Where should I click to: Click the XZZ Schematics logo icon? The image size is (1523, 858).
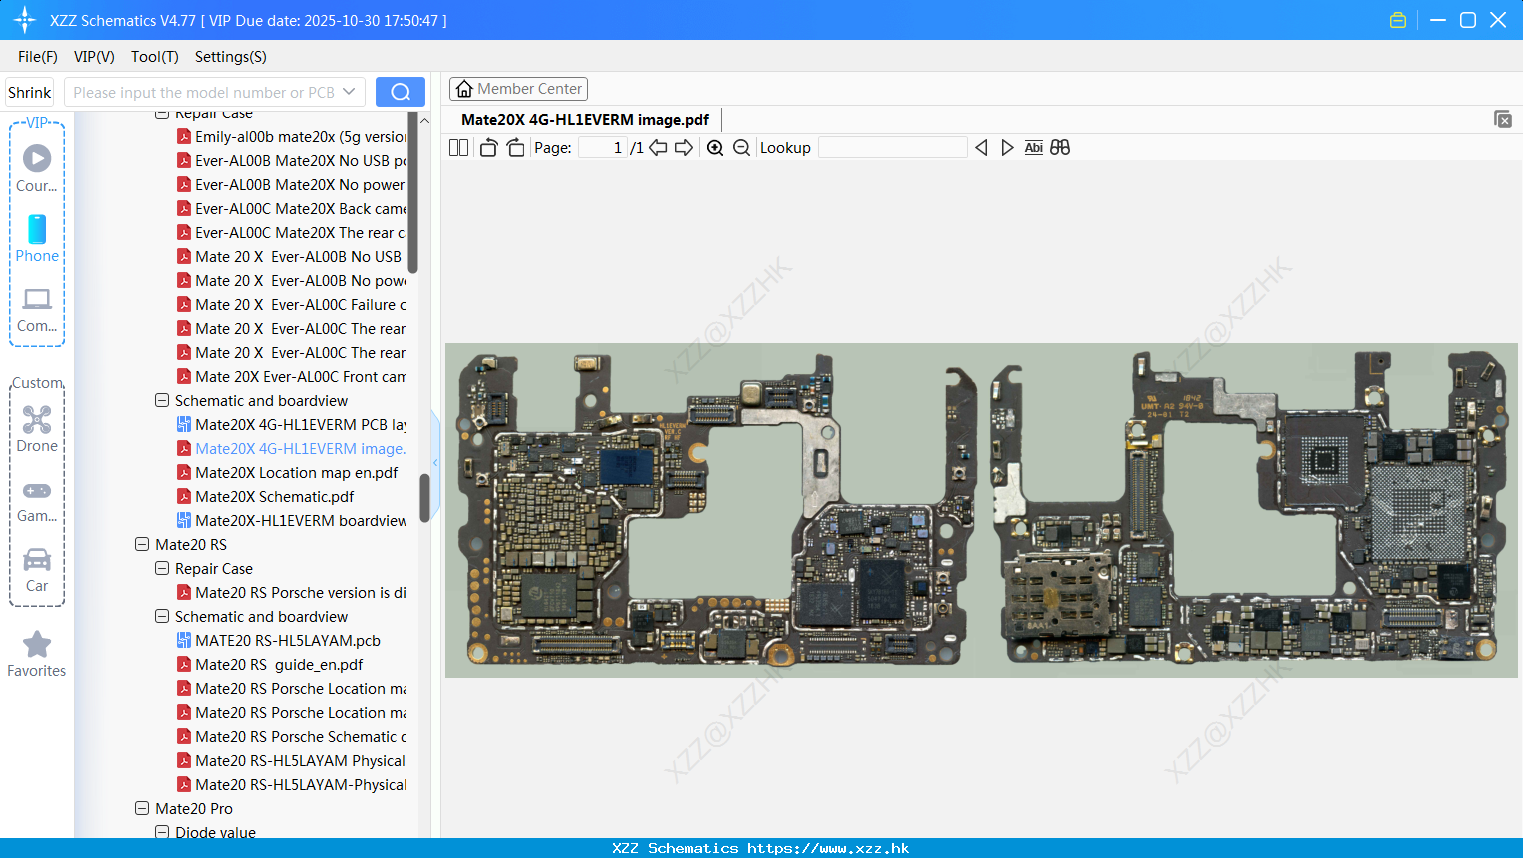click(25, 20)
